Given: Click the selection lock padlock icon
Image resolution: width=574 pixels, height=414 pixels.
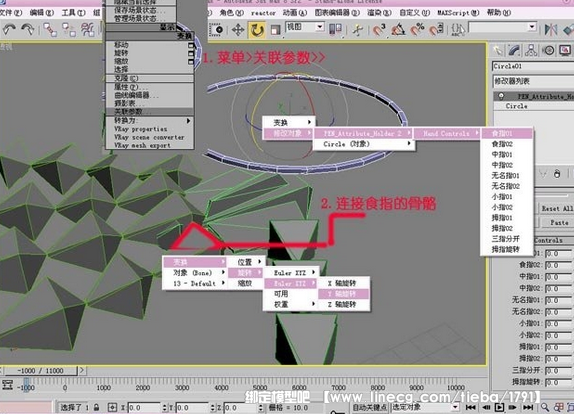Looking at the screenshot, I should point(96,407).
